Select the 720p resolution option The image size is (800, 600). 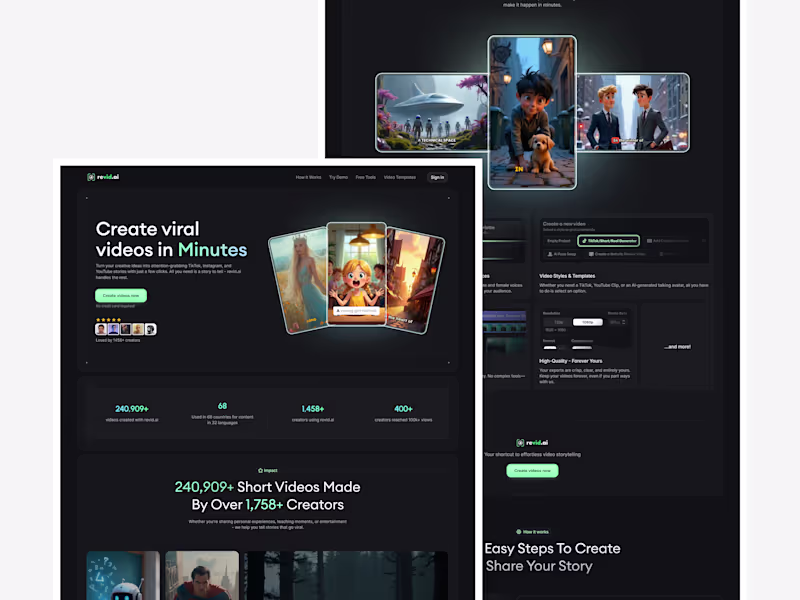[558, 322]
